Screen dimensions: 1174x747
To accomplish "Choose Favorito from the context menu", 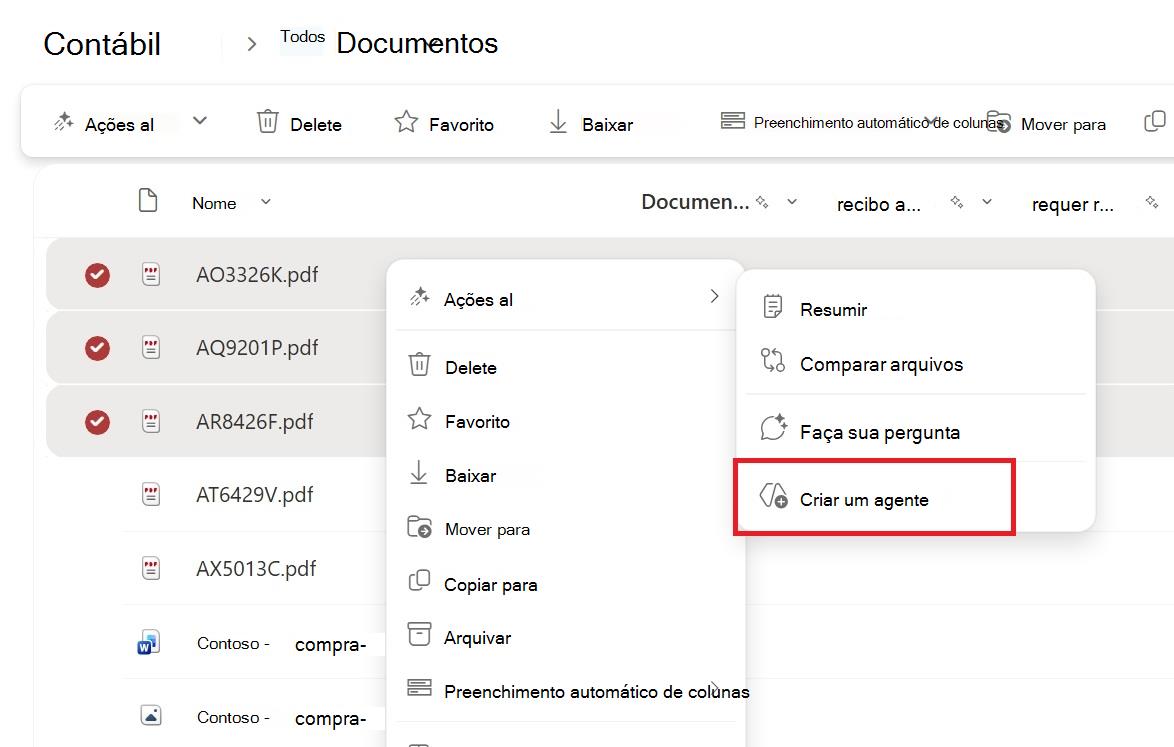I will (x=565, y=421).
